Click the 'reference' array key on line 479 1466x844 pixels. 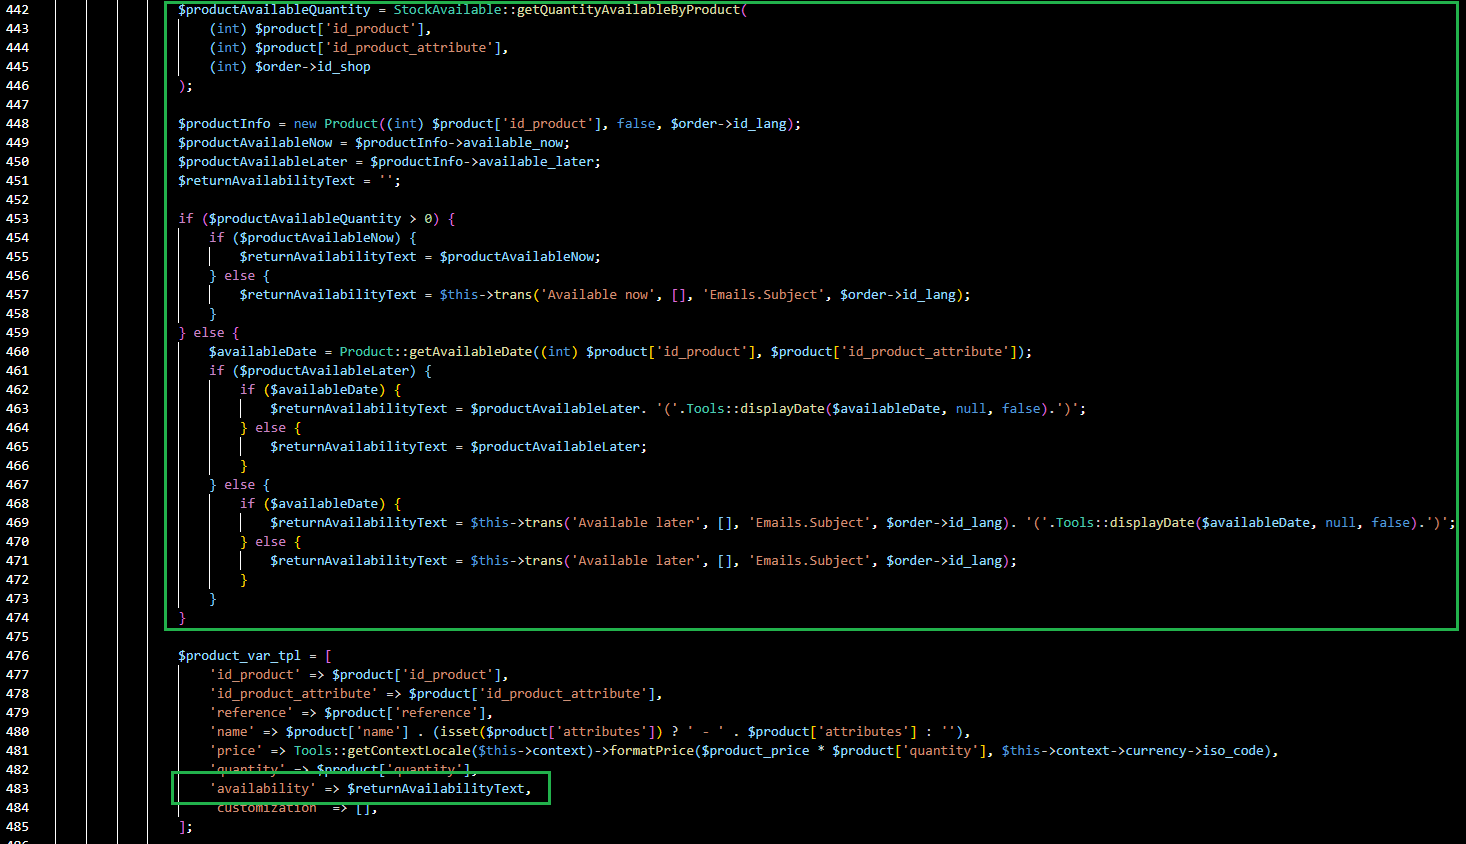[x=252, y=713]
